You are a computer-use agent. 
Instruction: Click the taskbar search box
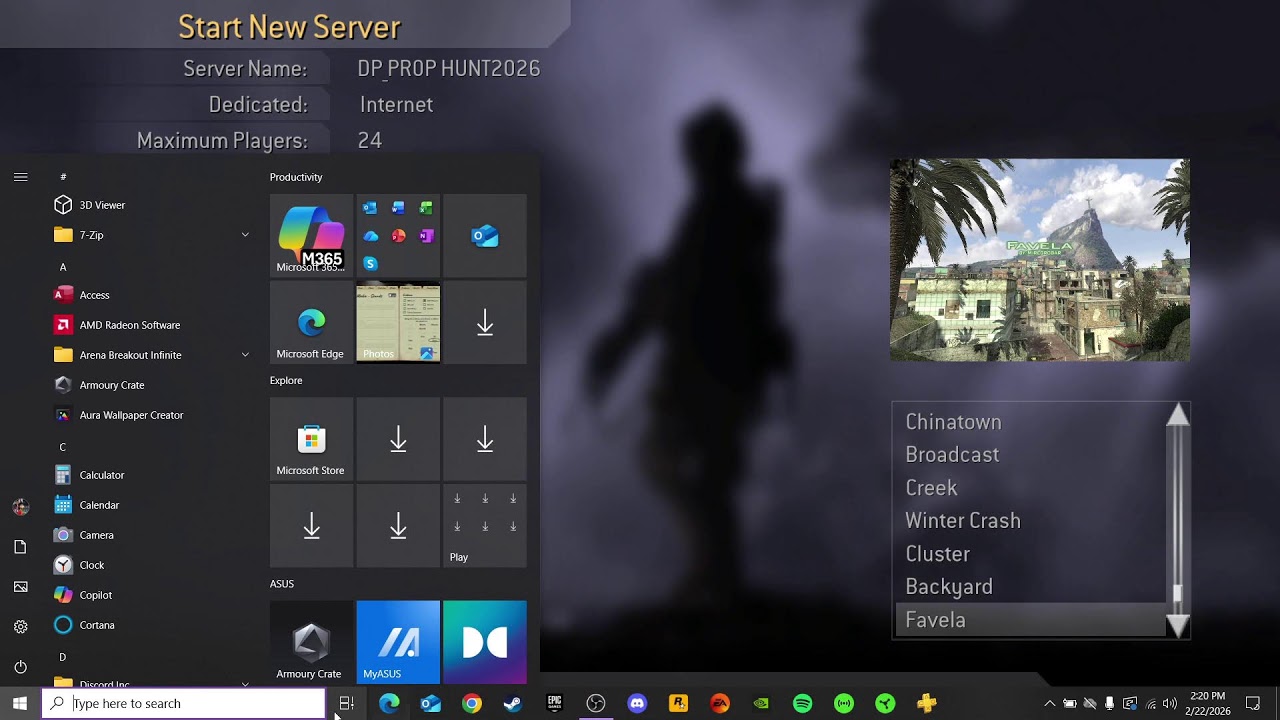pos(184,703)
